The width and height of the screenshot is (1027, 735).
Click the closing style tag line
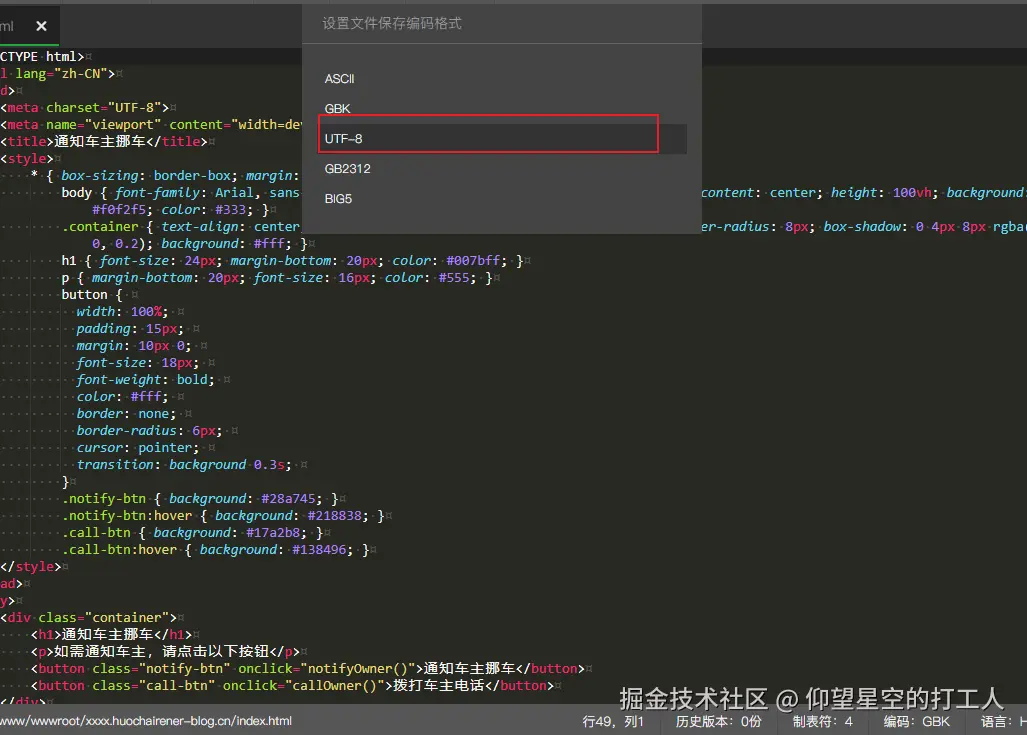point(31,567)
